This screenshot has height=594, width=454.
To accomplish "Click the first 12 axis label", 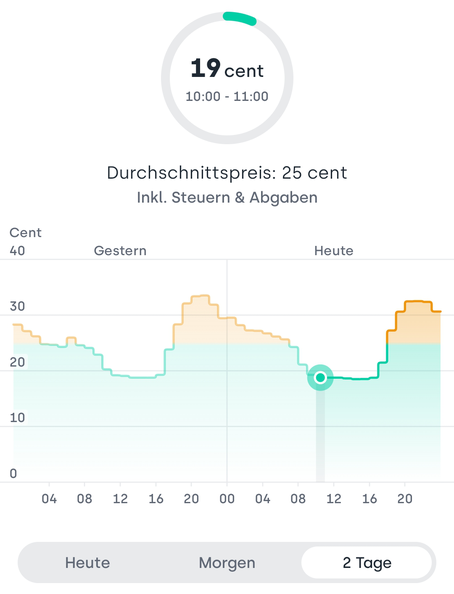I will (x=120, y=499).
